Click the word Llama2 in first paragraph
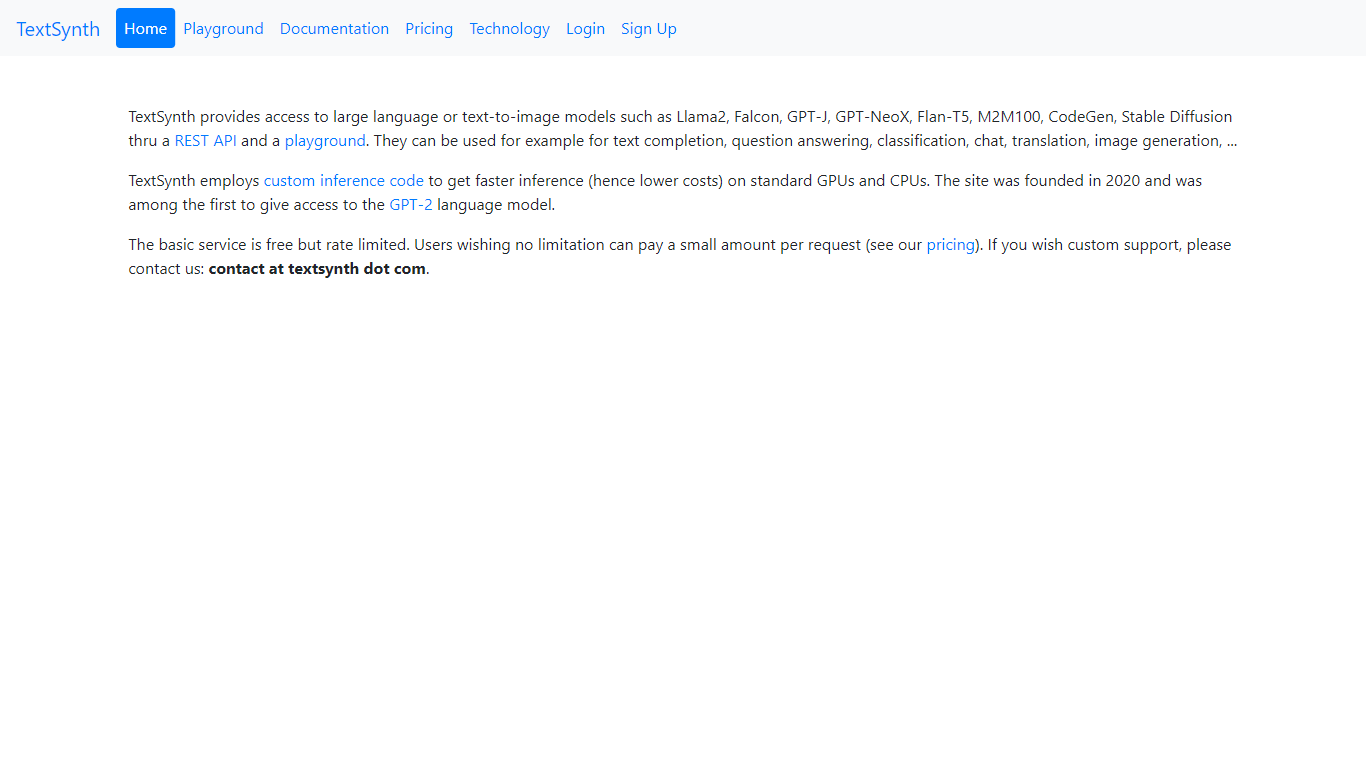The image size is (1366, 768). [701, 117]
